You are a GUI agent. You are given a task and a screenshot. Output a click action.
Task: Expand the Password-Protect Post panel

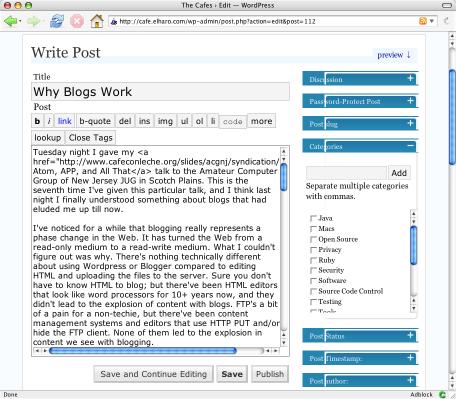(410, 101)
